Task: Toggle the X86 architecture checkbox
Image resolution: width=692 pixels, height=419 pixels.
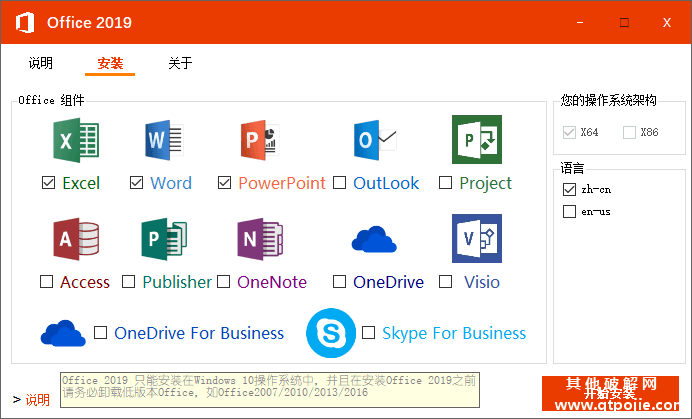Action: [629, 132]
